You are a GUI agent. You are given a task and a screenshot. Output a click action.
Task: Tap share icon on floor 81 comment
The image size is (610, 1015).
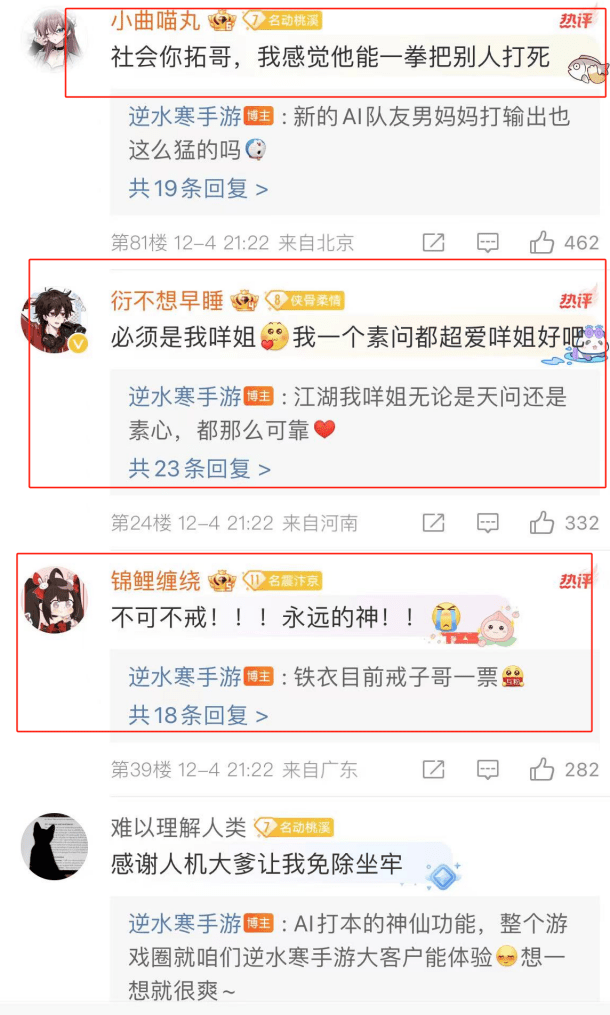[433, 243]
